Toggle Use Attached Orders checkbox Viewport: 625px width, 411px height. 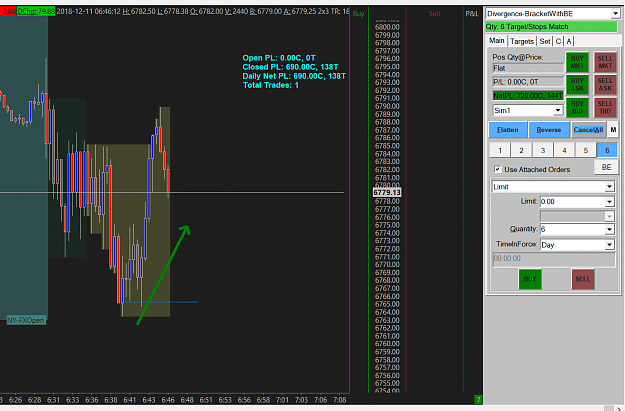[497, 169]
